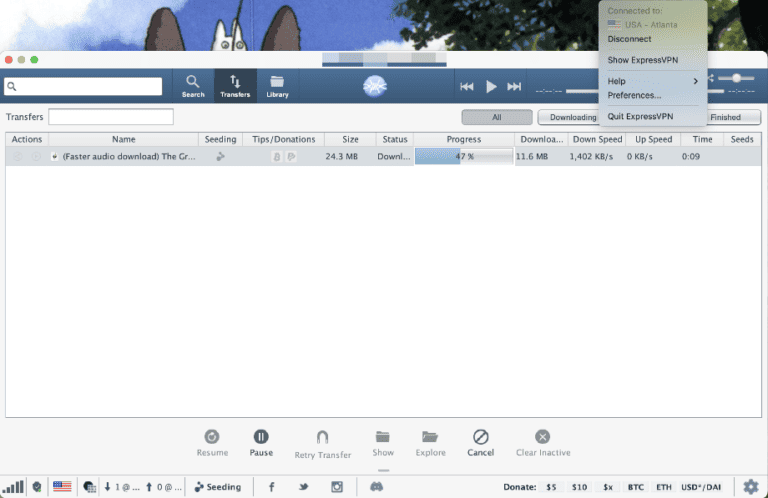Image resolution: width=768 pixels, height=498 pixels.
Task: Show All transfers filter
Action: pos(497,117)
